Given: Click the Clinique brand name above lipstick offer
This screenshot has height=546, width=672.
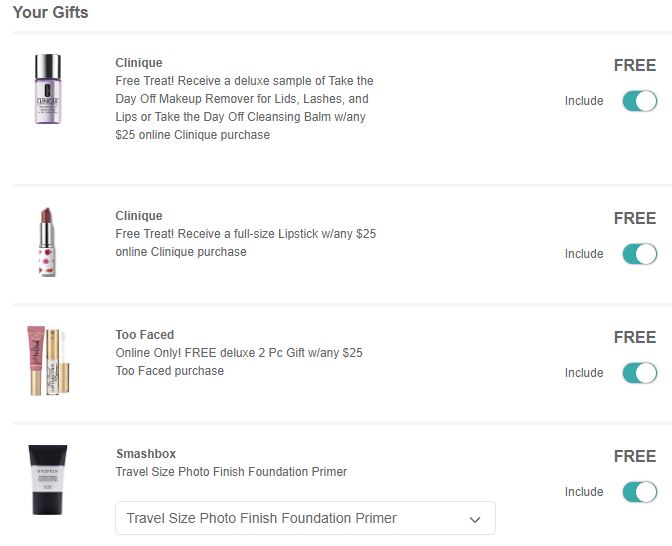Looking at the screenshot, I should (138, 216).
